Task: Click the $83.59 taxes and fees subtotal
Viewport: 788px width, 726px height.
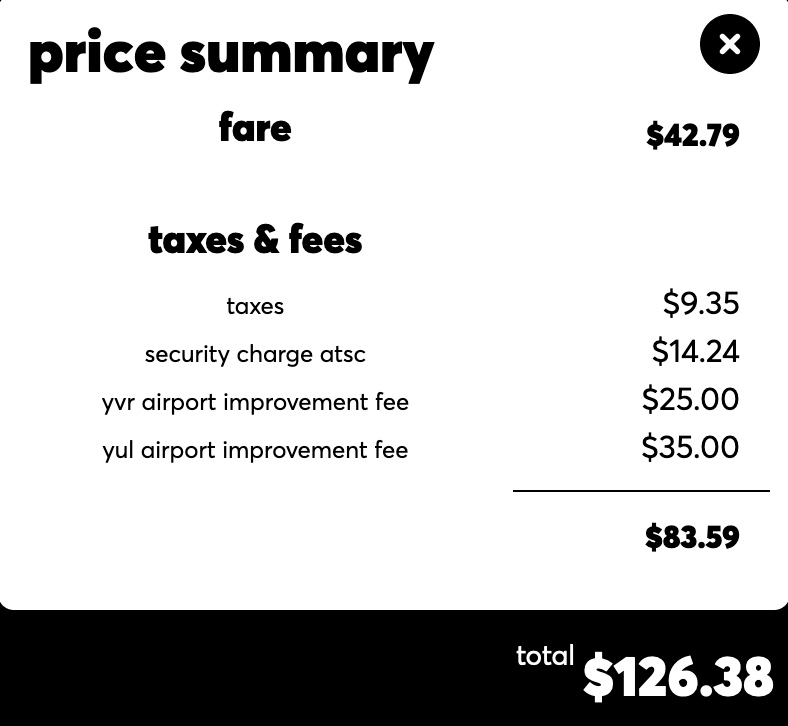Action: click(692, 537)
